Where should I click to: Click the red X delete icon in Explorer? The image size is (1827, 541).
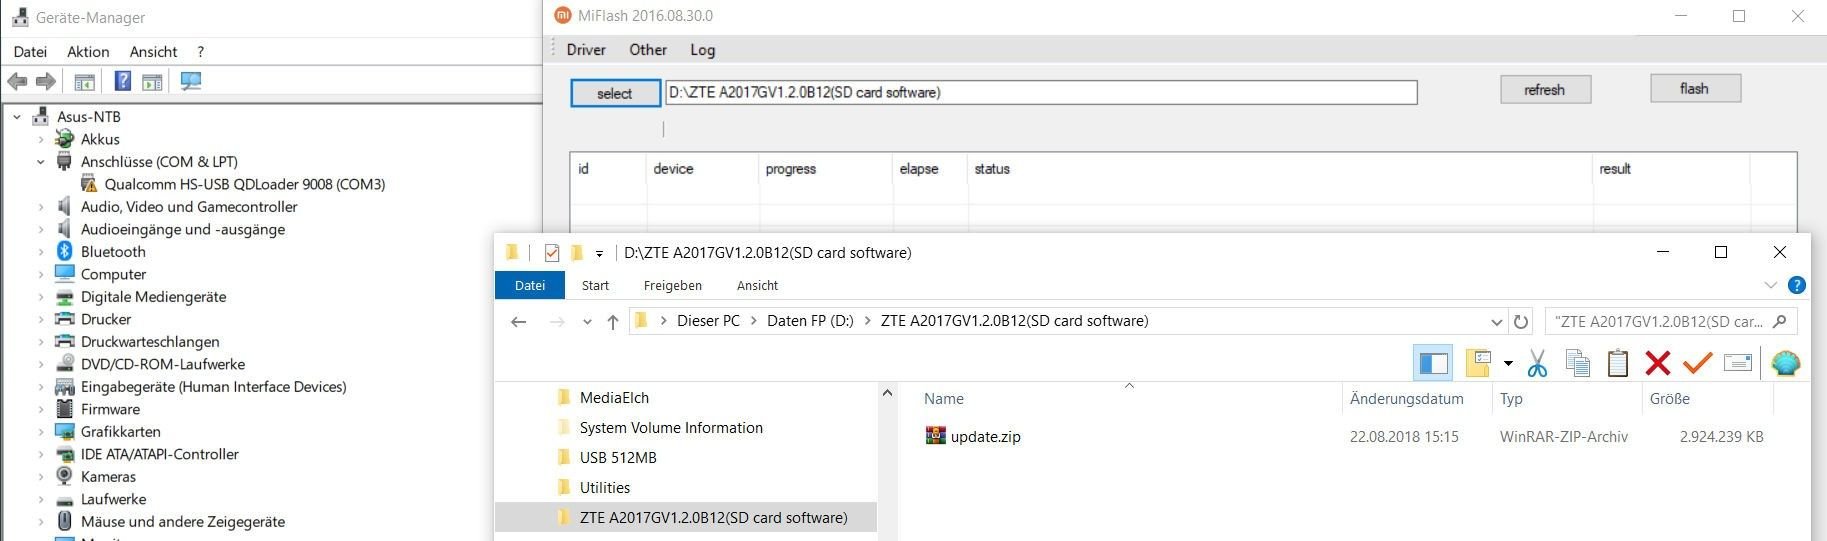[x=1657, y=363]
